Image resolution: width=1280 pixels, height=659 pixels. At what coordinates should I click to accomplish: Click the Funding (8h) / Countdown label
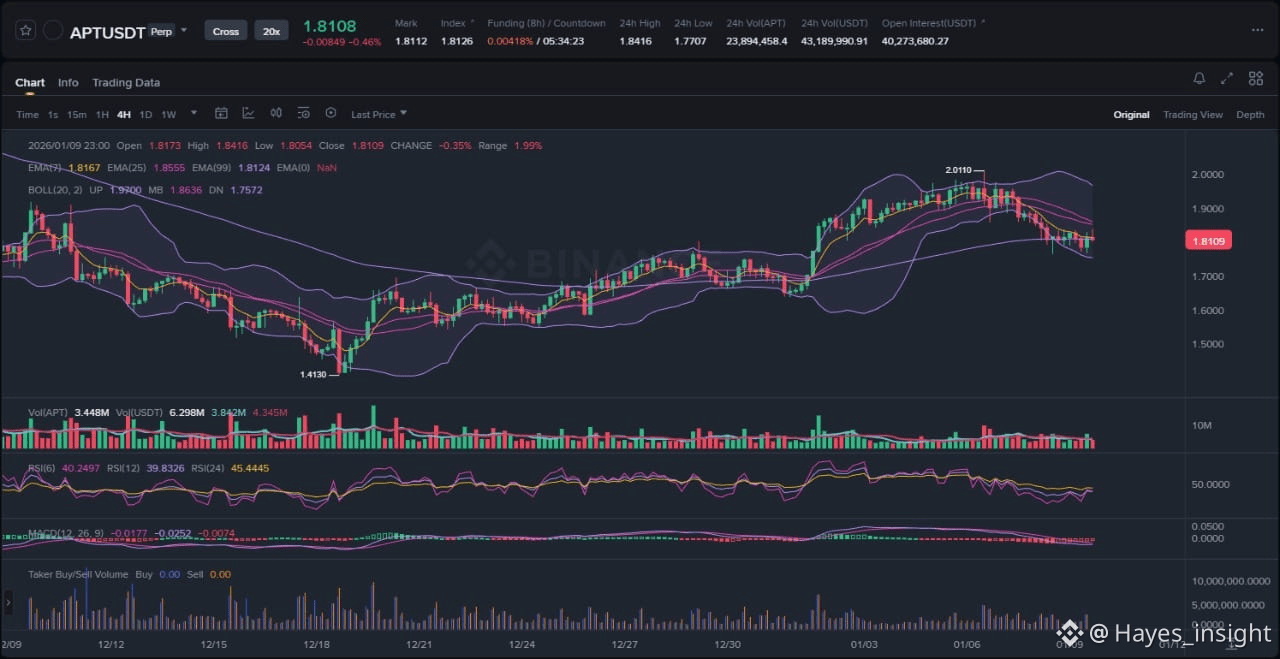click(x=546, y=23)
